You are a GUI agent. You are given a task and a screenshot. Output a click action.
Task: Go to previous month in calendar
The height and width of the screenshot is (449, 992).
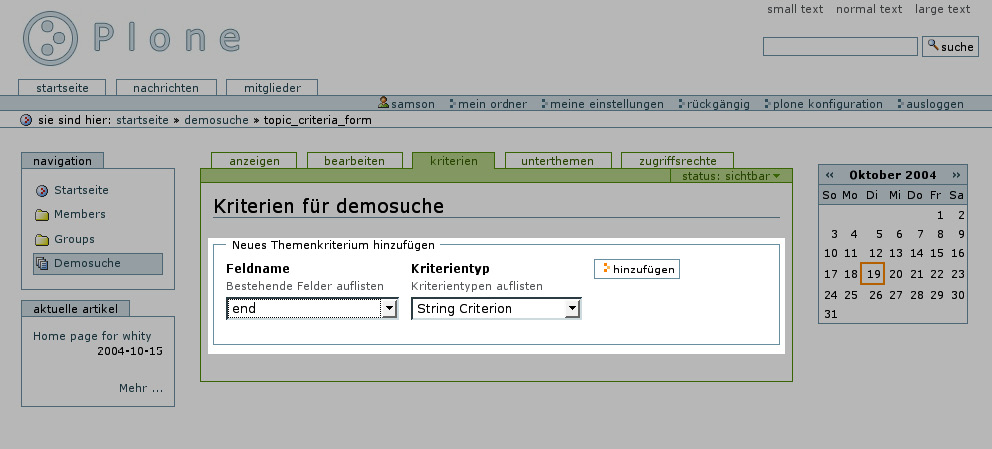click(829, 175)
